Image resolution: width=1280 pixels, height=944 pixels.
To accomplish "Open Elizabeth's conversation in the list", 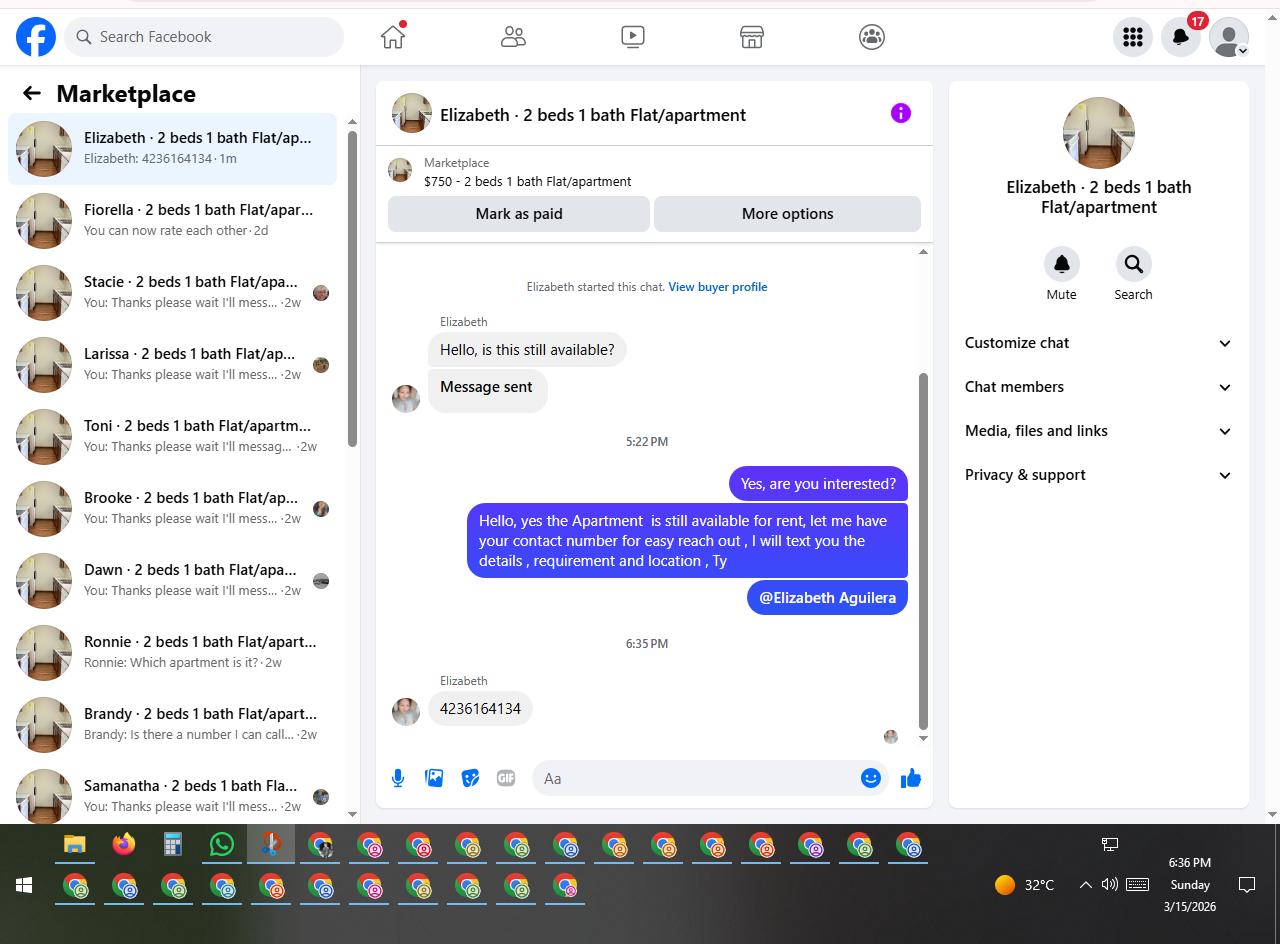I will (172, 149).
